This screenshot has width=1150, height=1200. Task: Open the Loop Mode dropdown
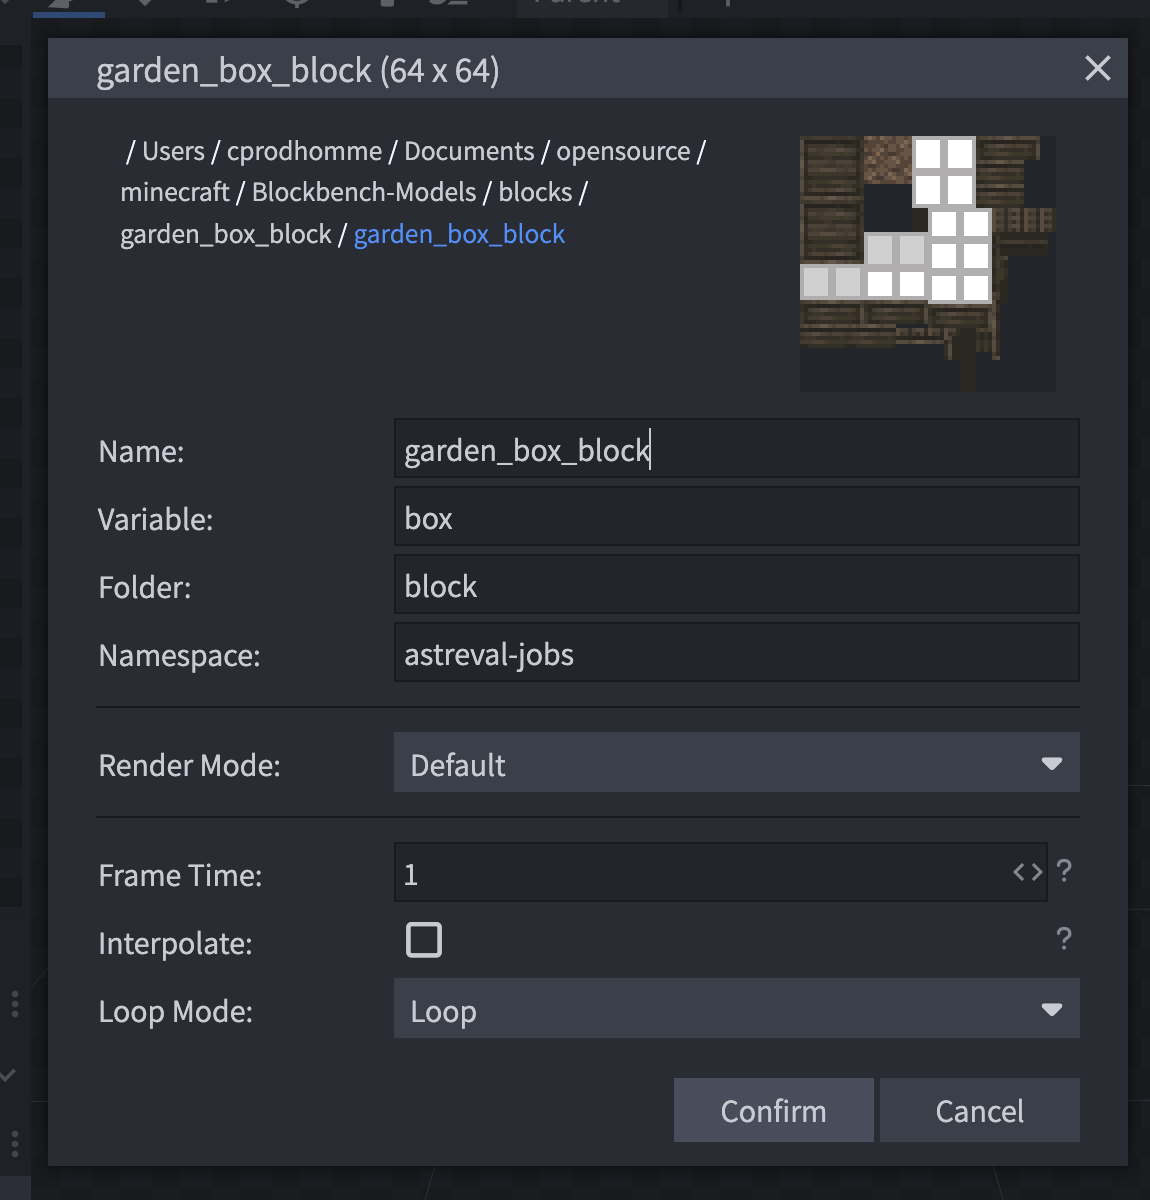(x=736, y=1010)
